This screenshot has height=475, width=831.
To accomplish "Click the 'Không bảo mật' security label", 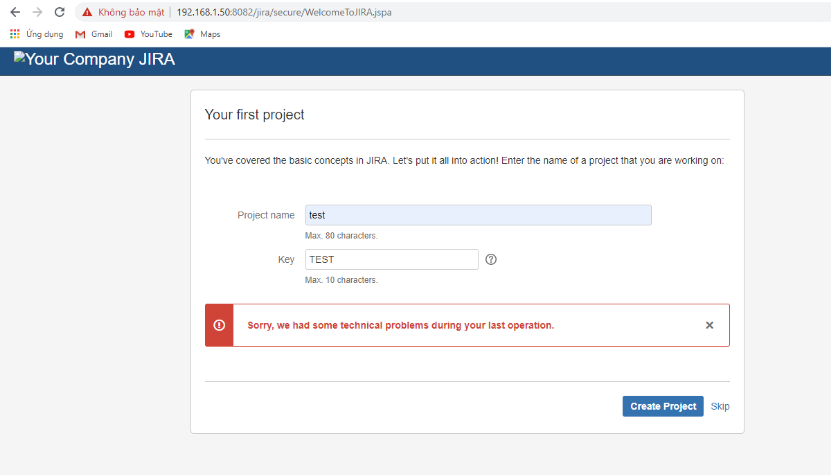I will pyautogui.click(x=131, y=12).
